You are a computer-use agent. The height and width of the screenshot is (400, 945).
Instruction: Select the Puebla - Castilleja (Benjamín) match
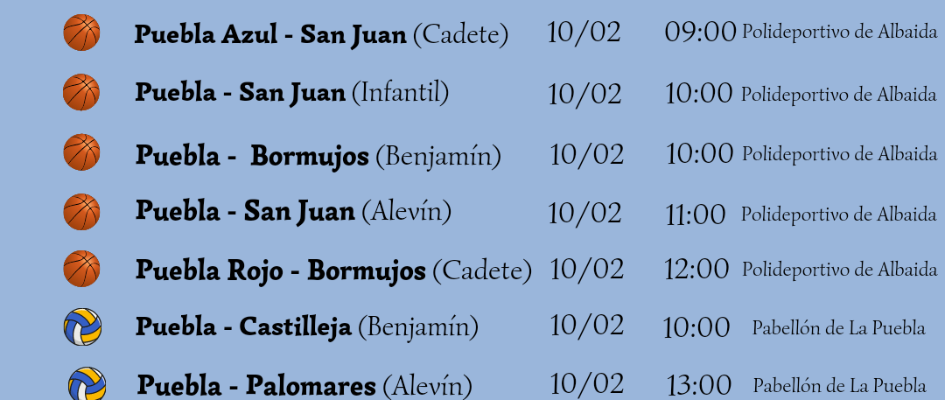[306, 327]
